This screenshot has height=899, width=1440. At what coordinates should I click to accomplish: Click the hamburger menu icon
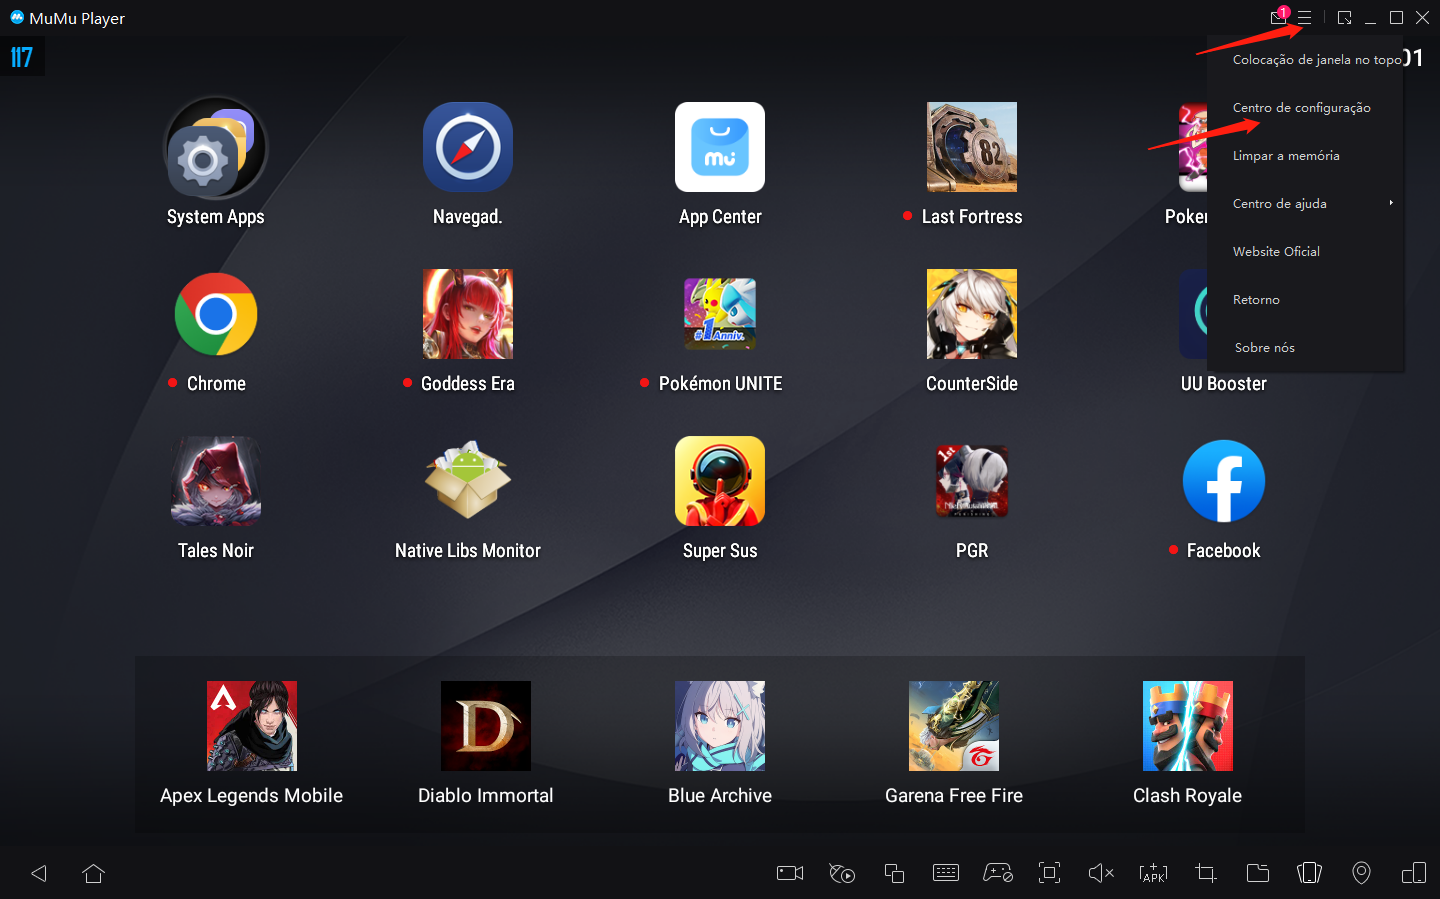pyautogui.click(x=1304, y=17)
